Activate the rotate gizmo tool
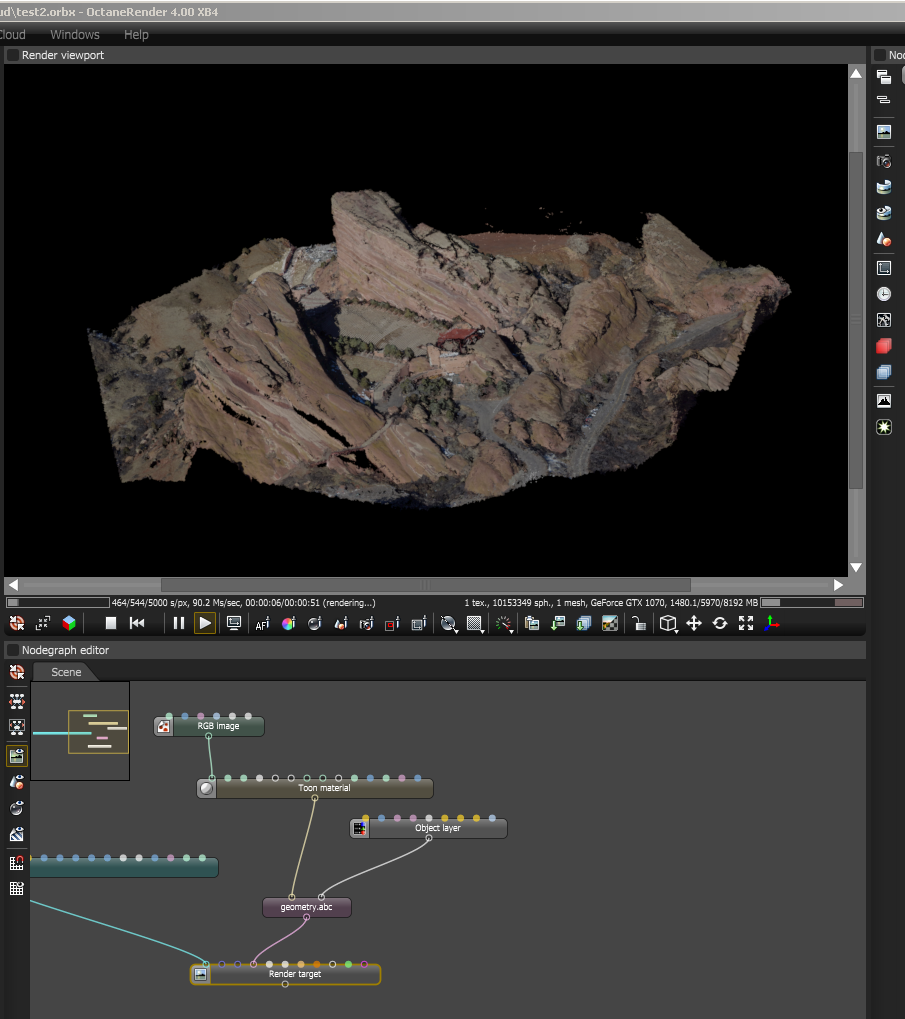 (720, 623)
